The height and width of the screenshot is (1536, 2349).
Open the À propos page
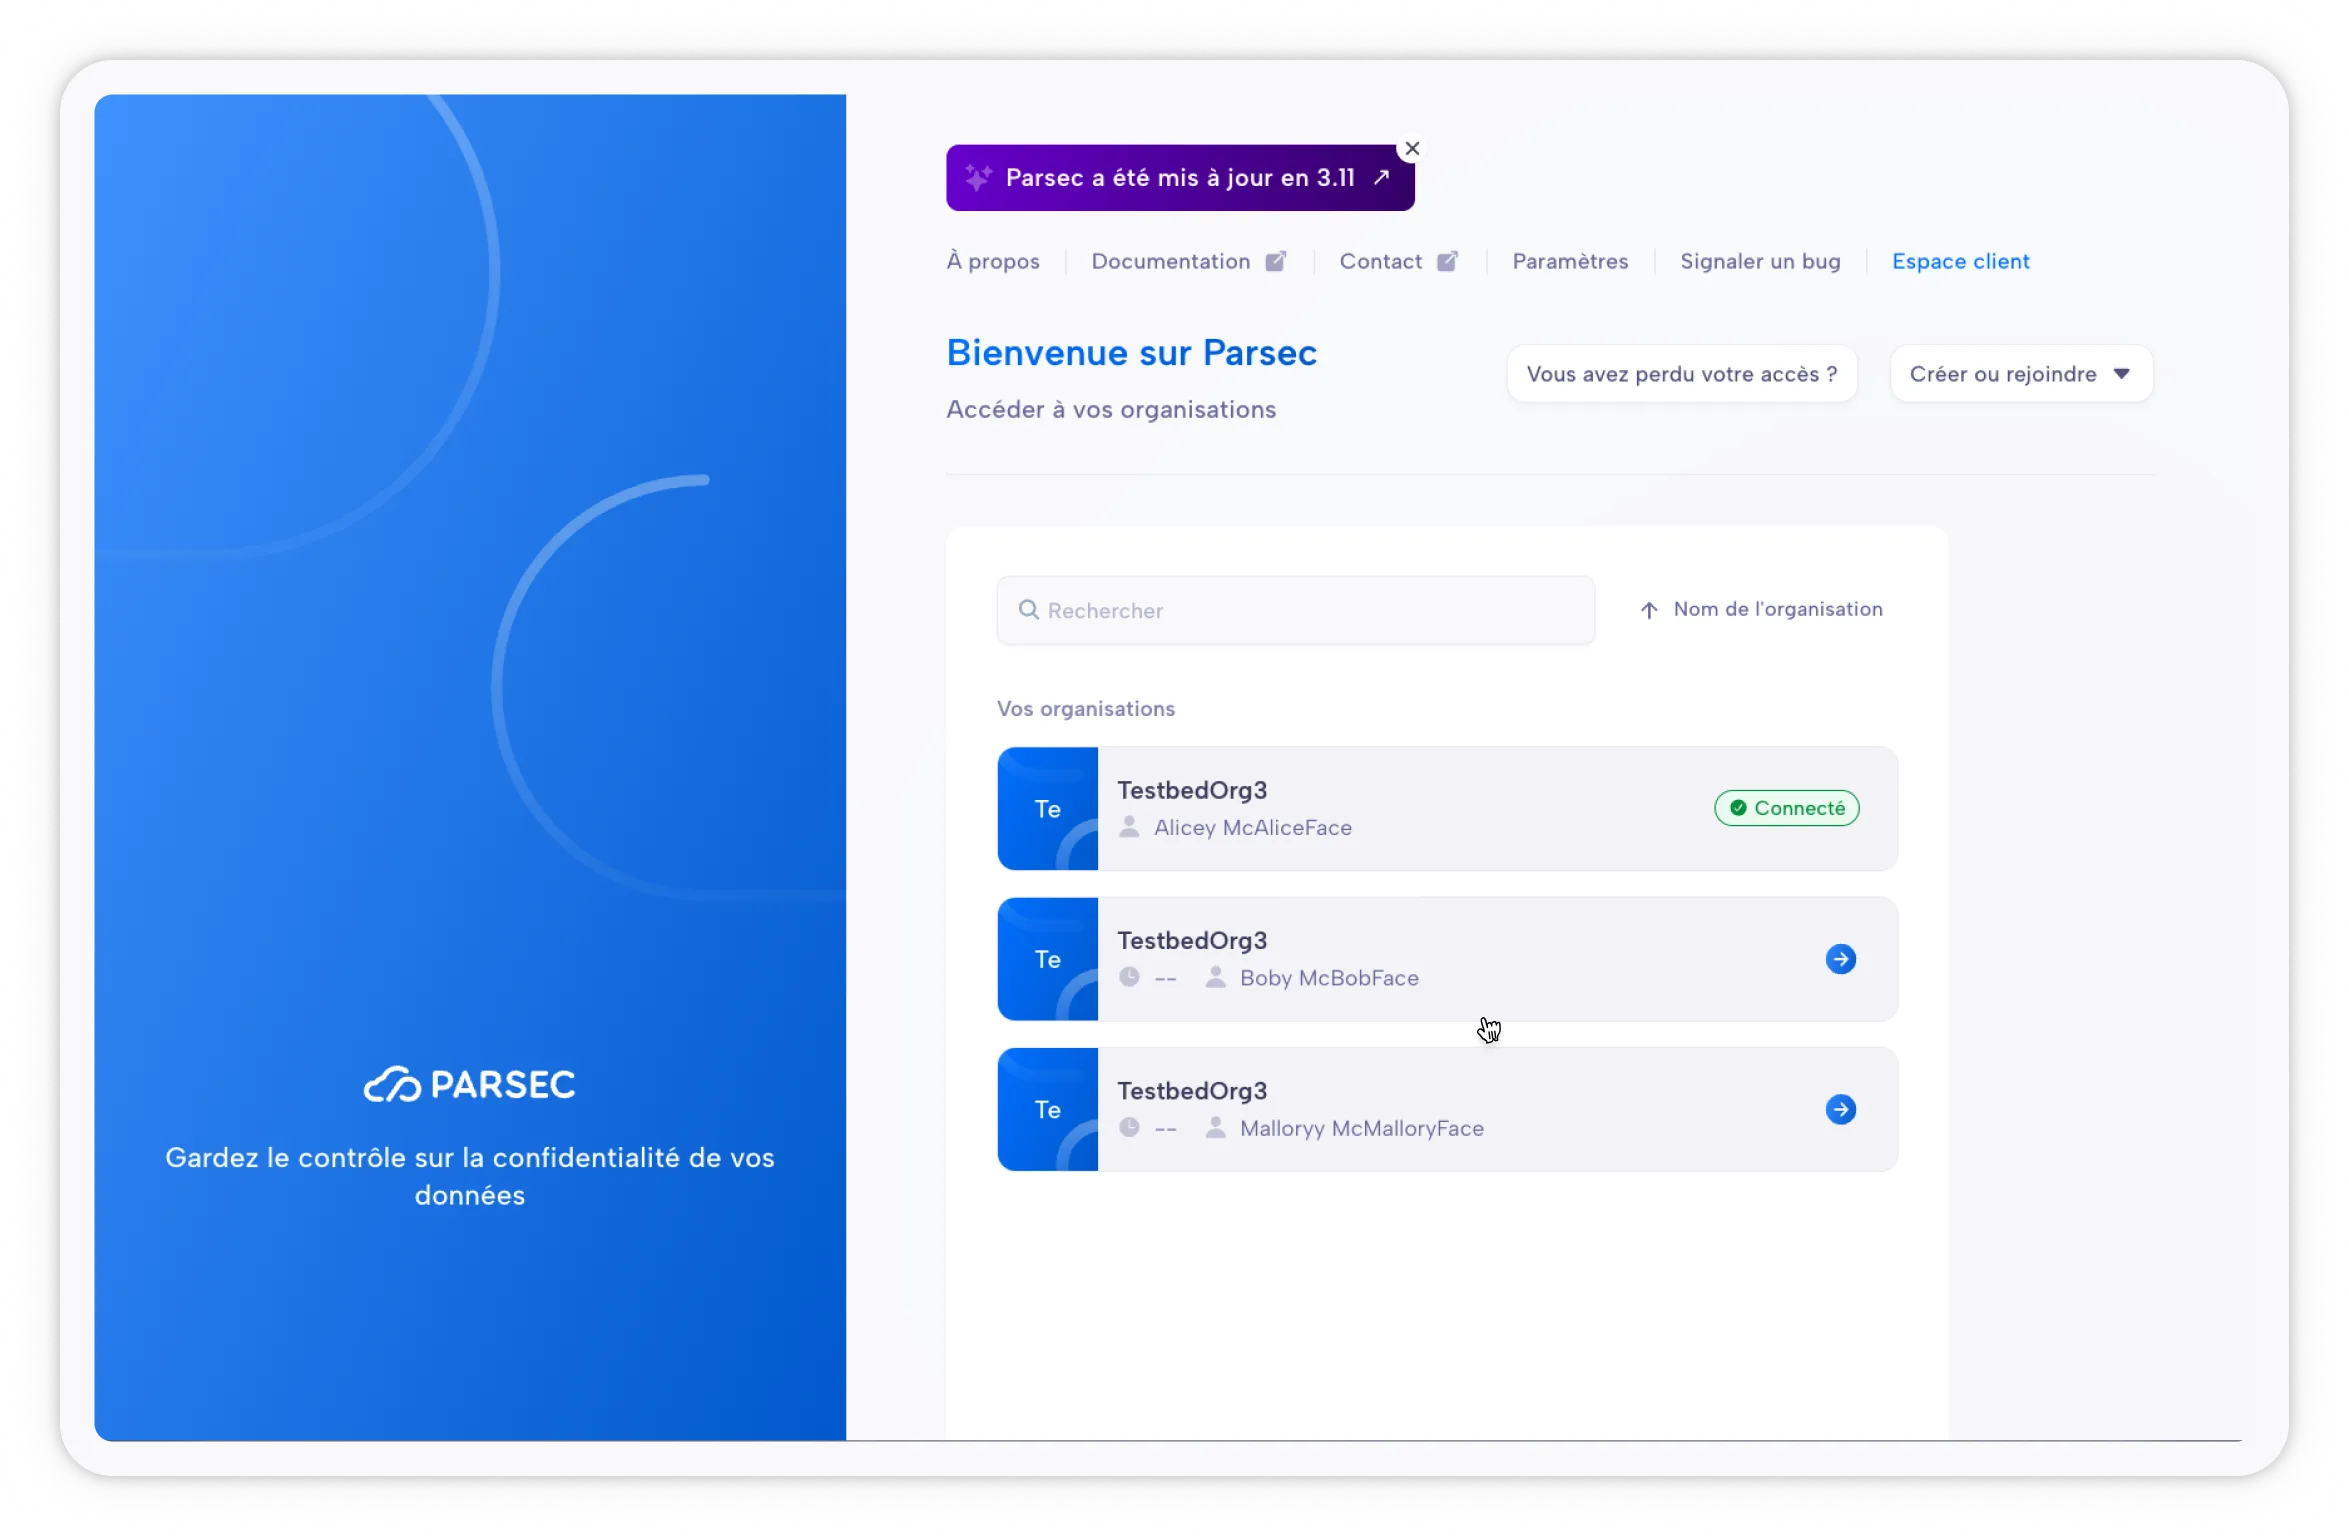[992, 261]
